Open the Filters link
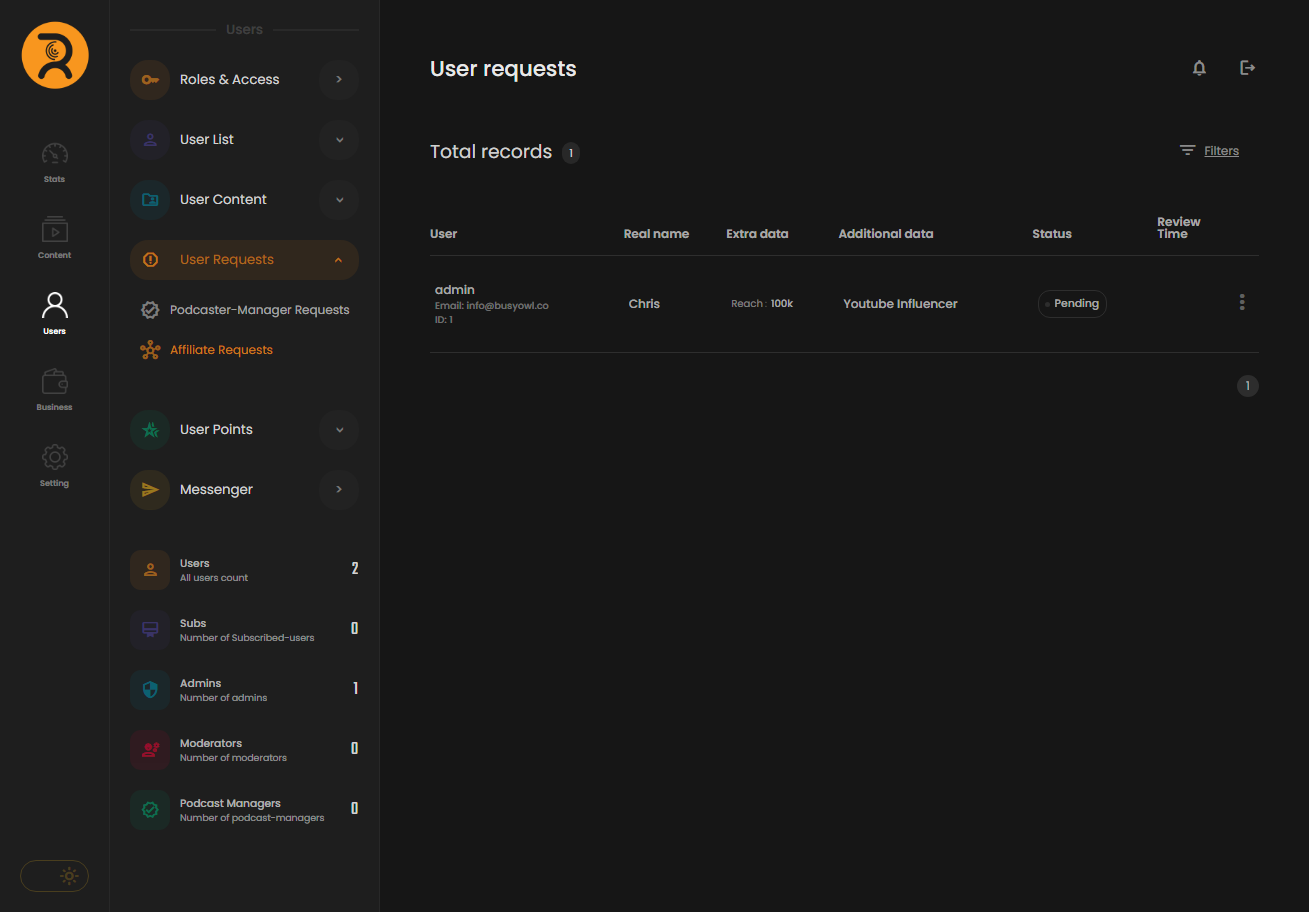Screen dimensions: 1309x912 [1221, 151]
